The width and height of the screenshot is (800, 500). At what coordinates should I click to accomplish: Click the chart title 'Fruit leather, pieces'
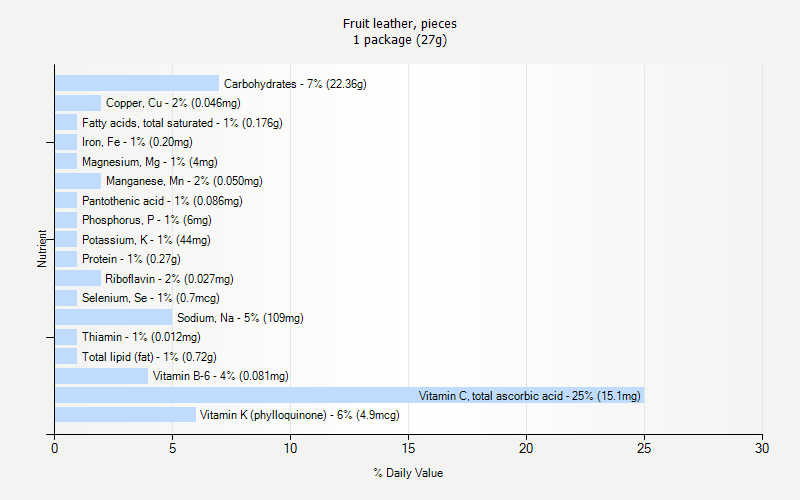pyautogui.click(x=399, y=23)
